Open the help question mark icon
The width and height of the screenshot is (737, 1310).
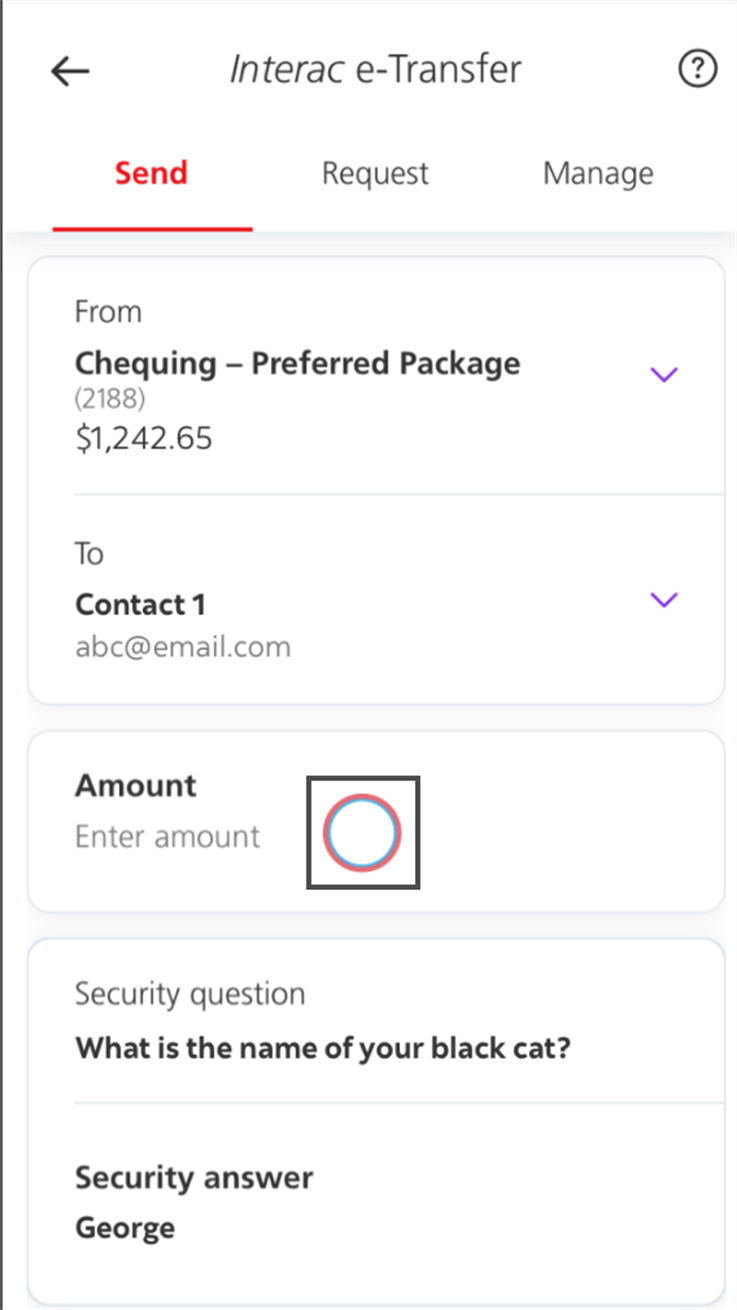click(697, 70)
